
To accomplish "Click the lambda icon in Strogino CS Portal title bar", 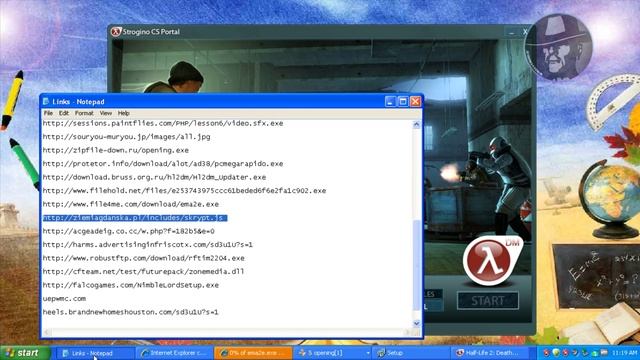I will click(116, 31).
